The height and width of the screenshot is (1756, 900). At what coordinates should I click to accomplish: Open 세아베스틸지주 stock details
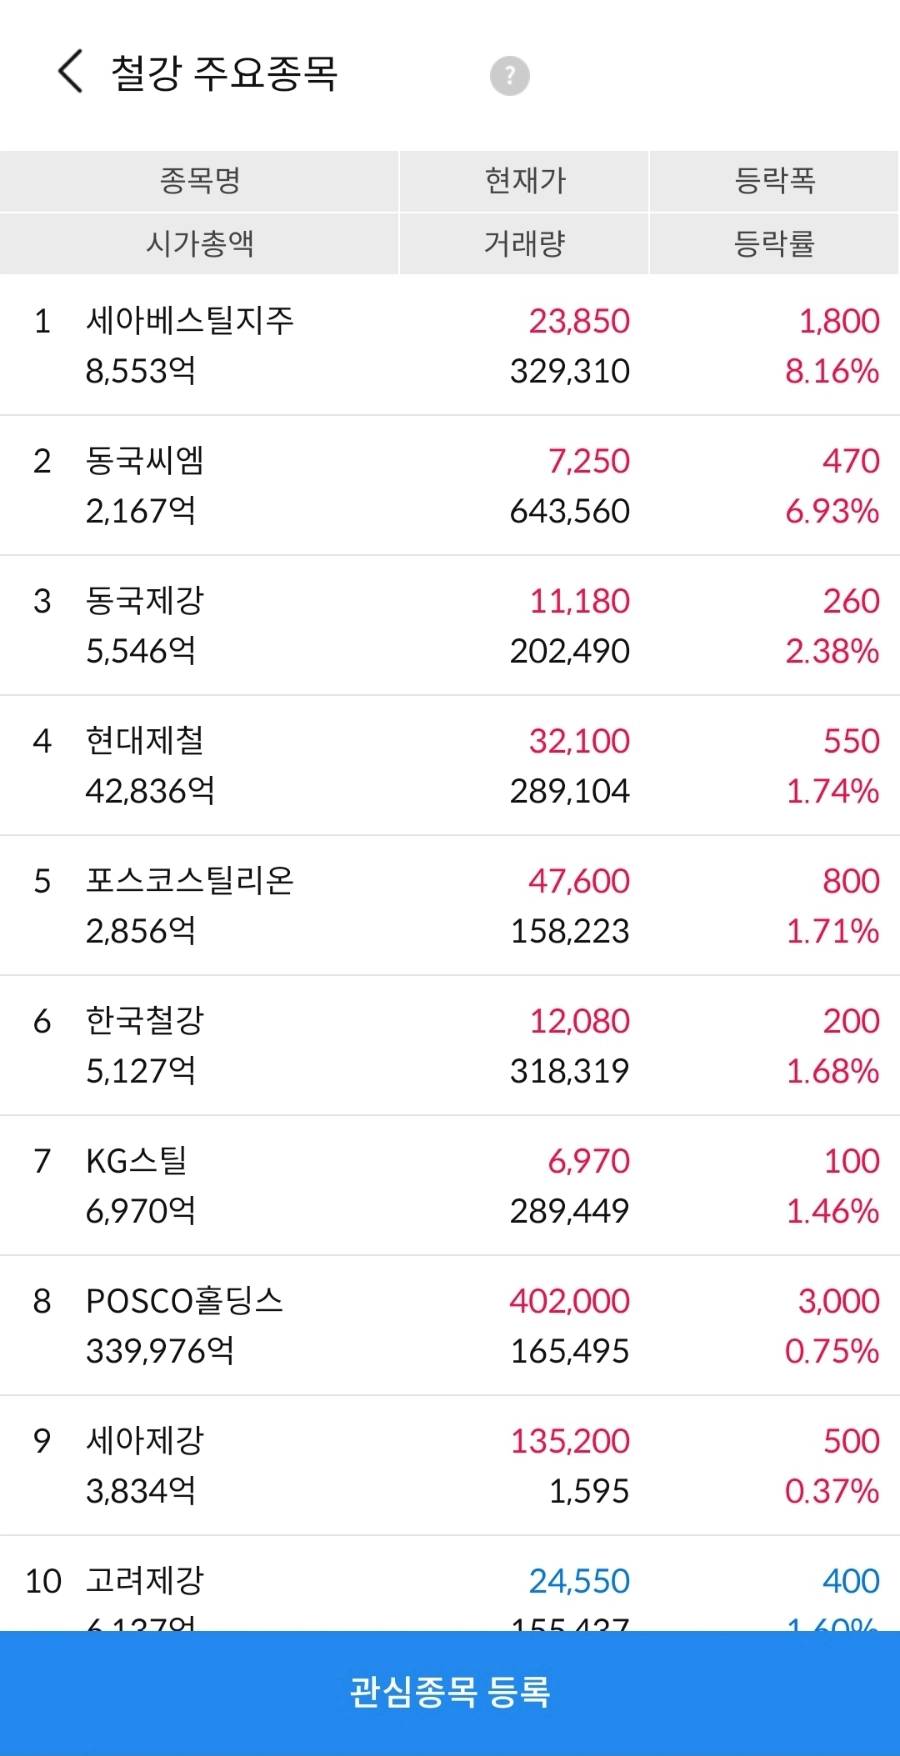pyautogui.click(x=450, y=346)
